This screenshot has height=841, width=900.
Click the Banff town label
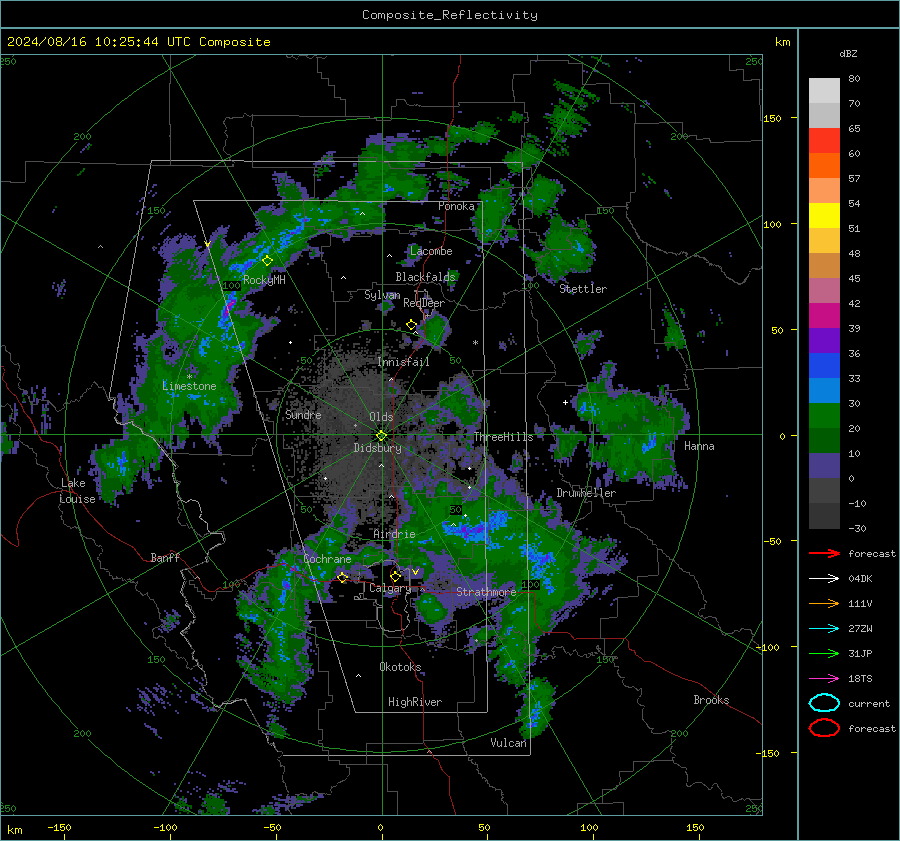(x=165, y=557)
